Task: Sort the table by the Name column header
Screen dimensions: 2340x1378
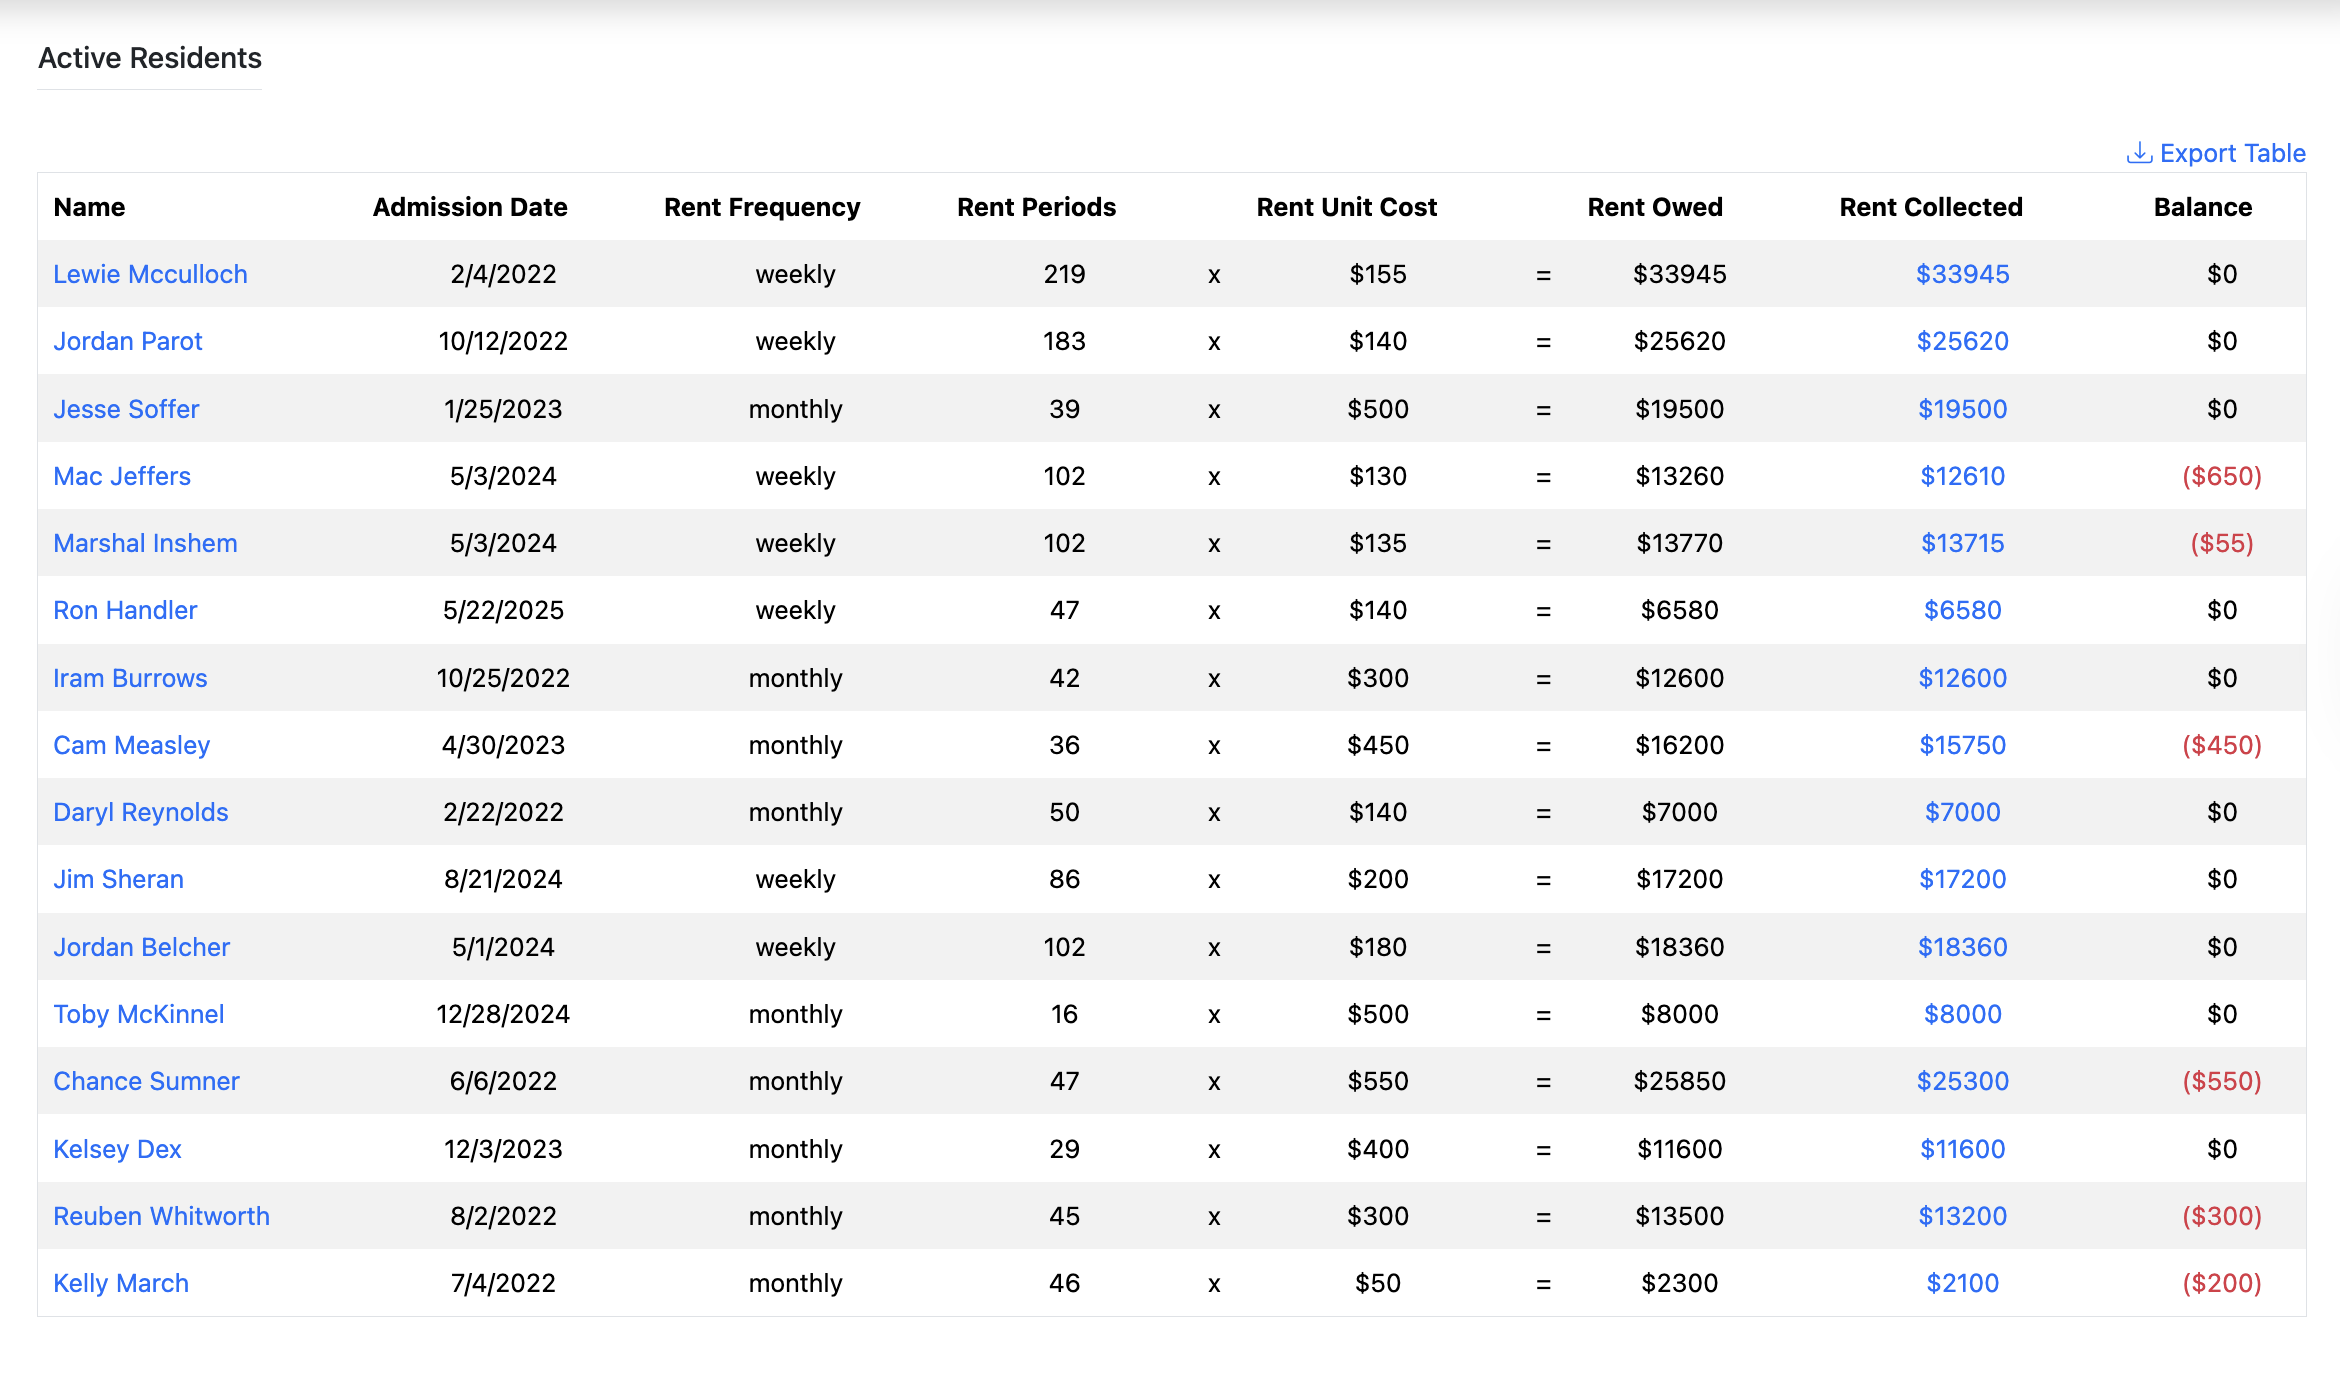Action: pyautogui.click(x=89, y=207)
